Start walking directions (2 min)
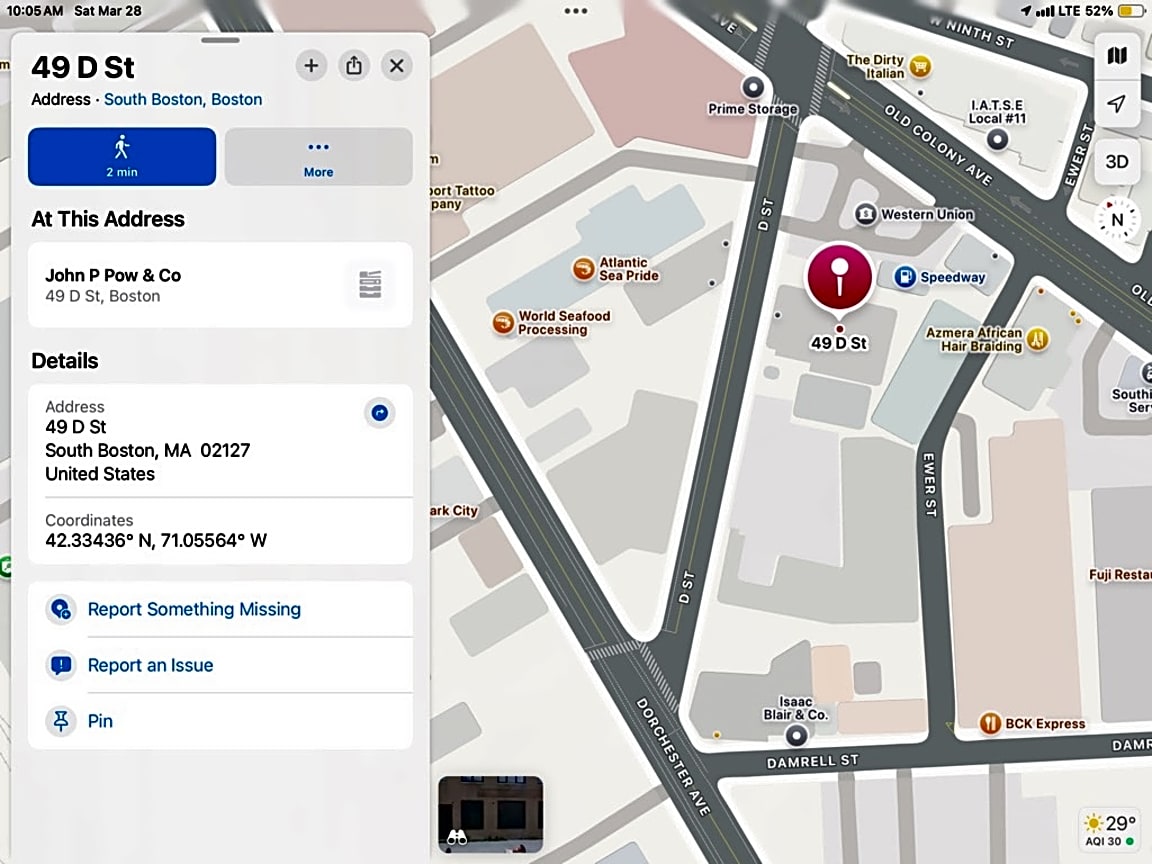Image resolution: width=1152 pixels, height=864 pixels. tap(122, 156)
